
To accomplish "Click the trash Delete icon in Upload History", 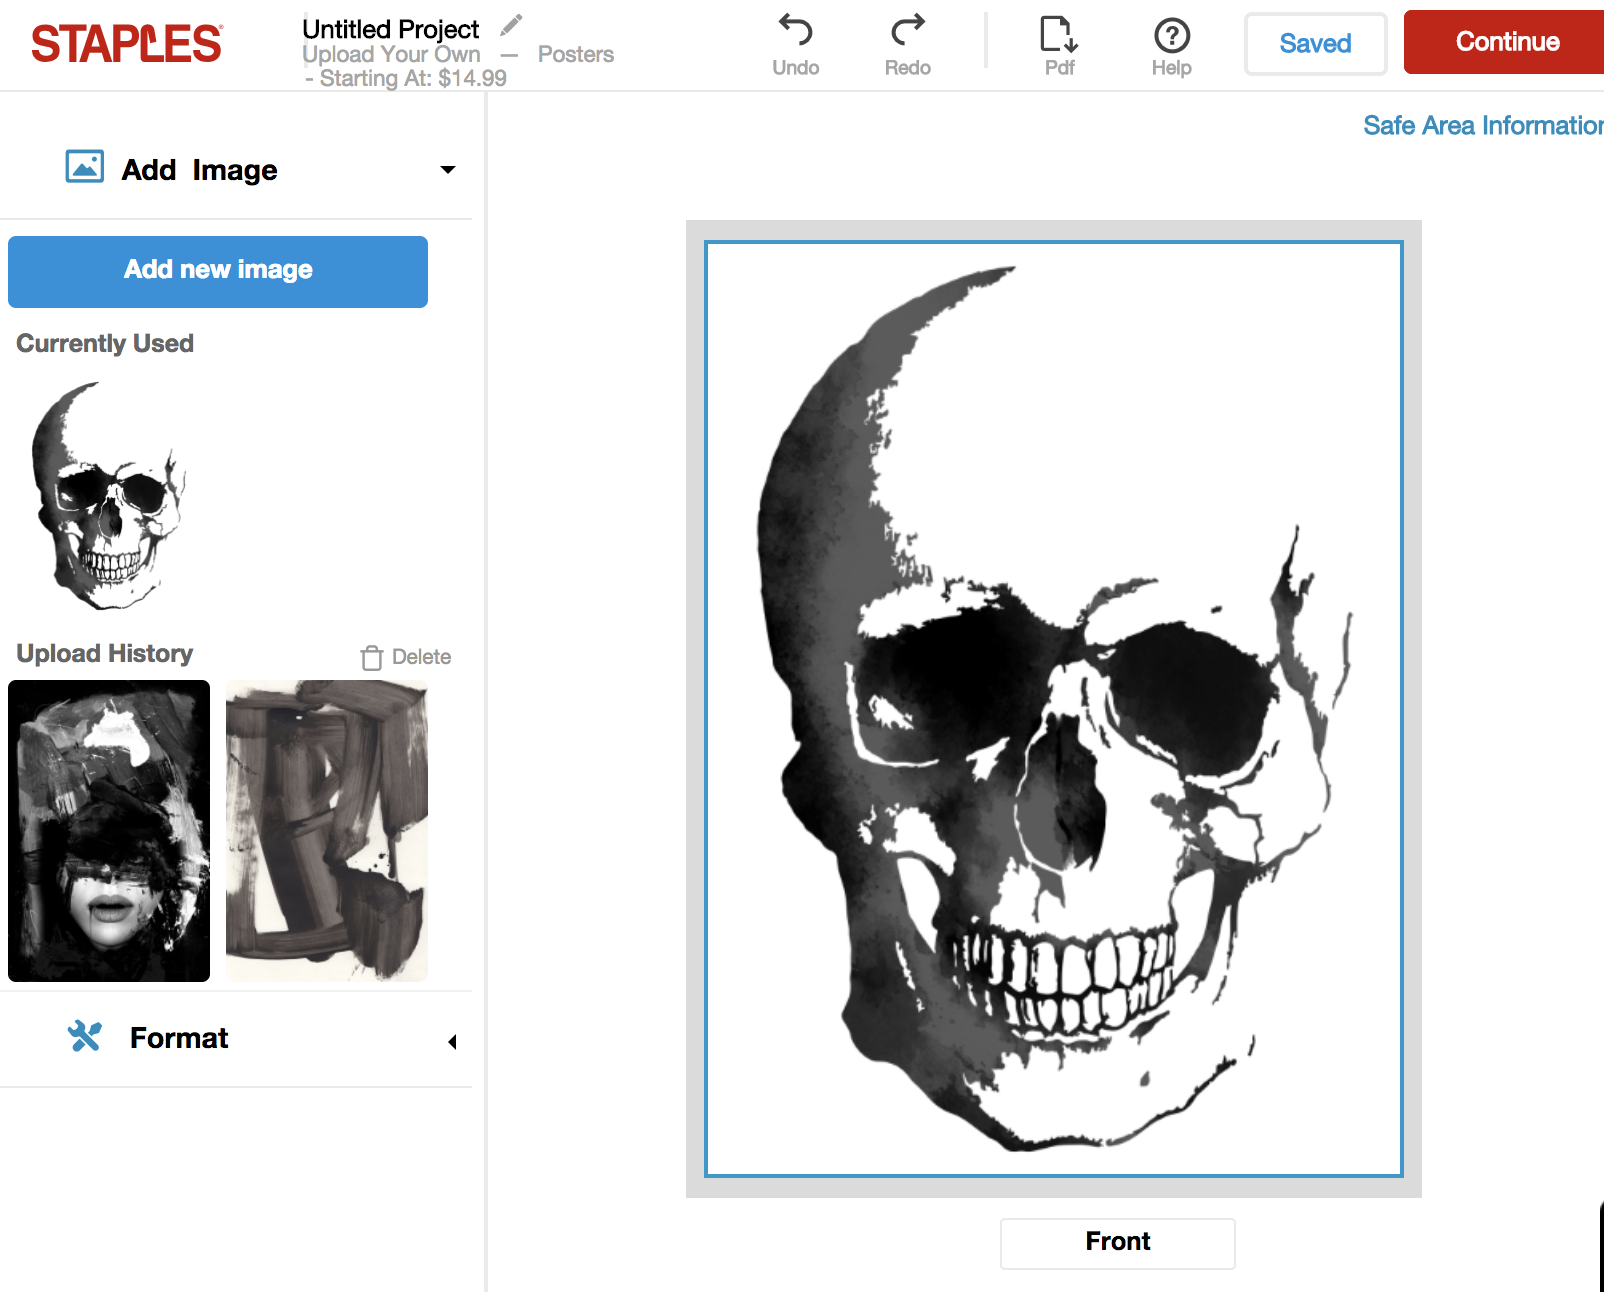I will tap(372, 657).
